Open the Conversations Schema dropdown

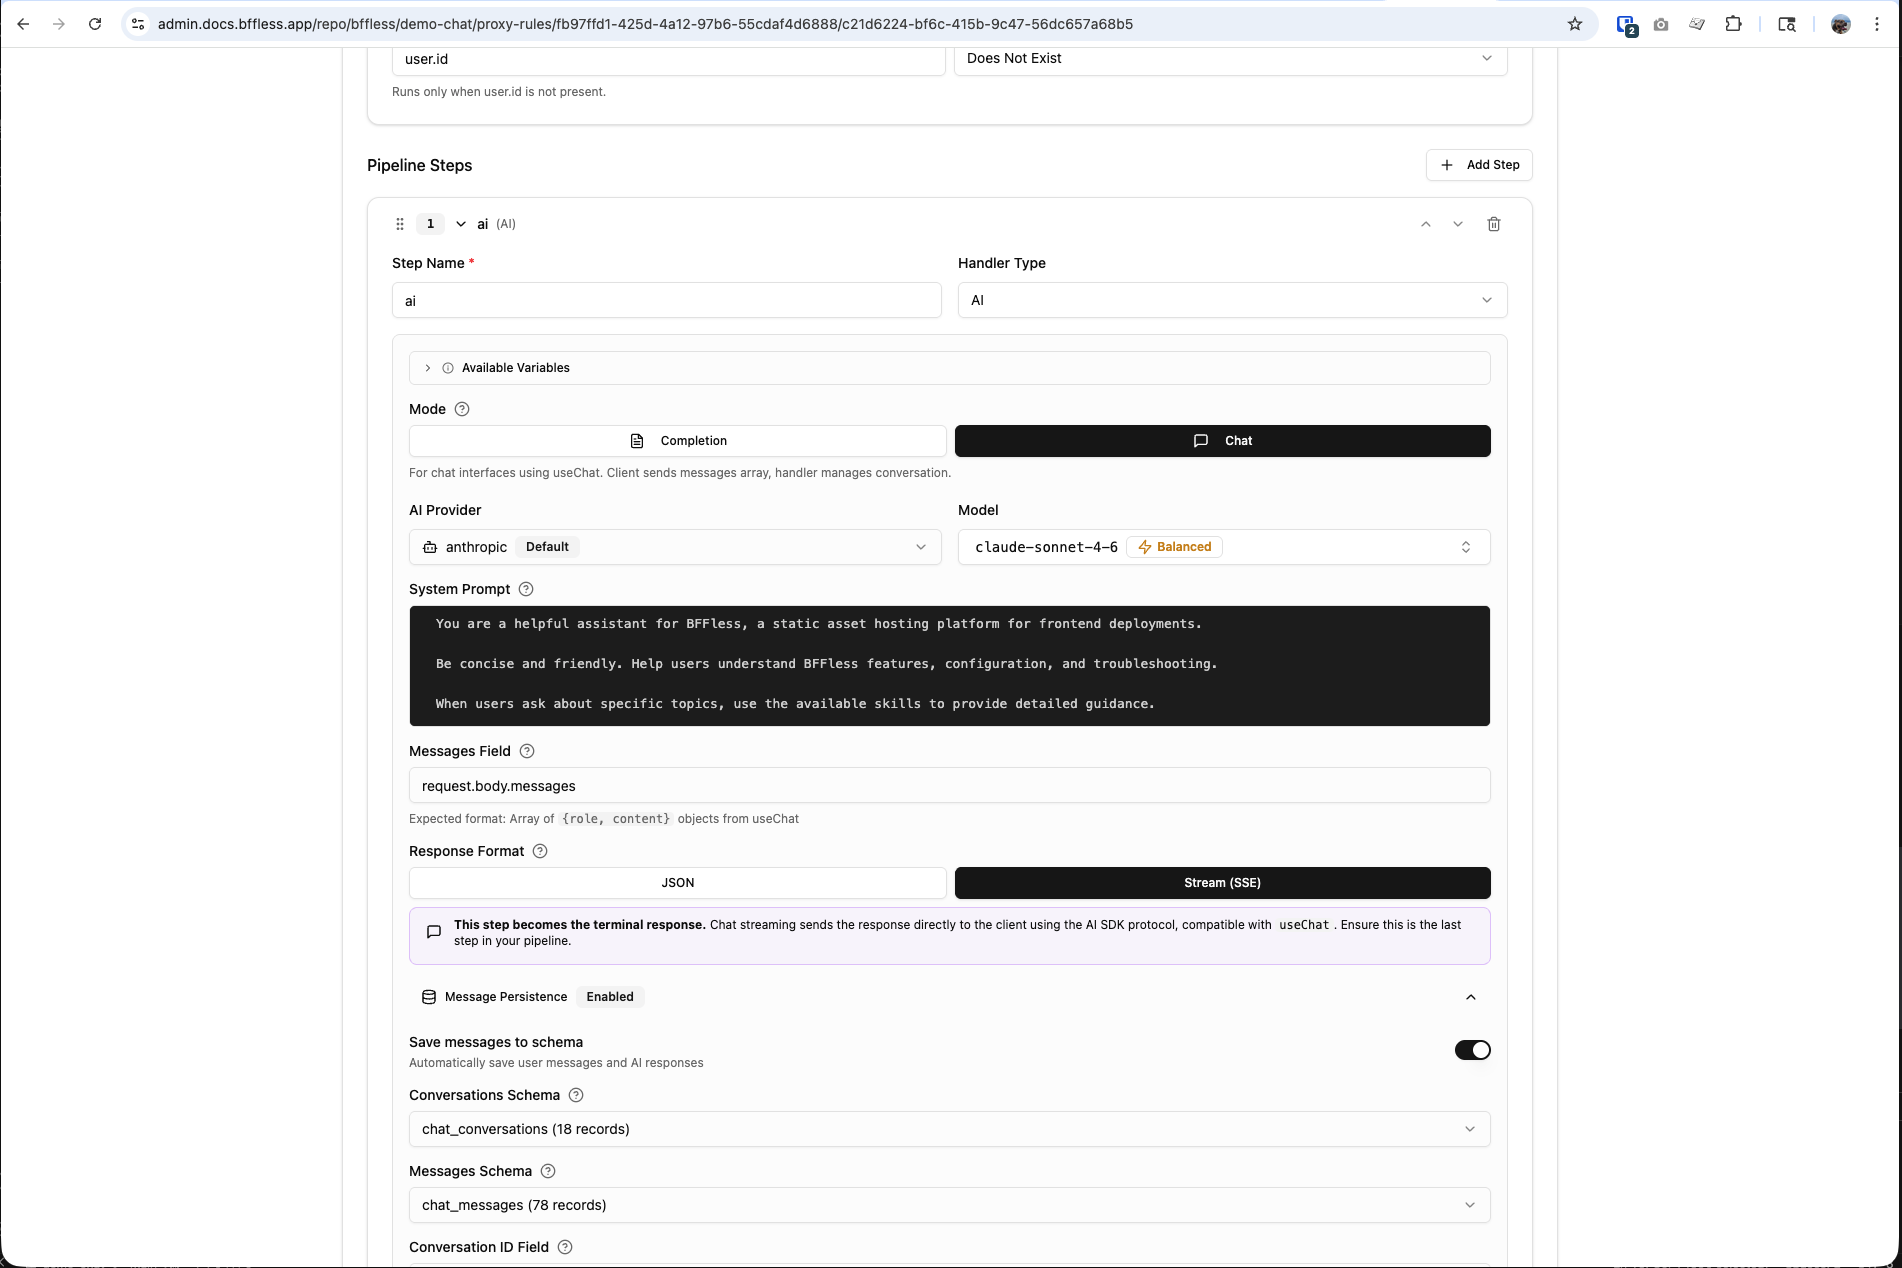948,1129
